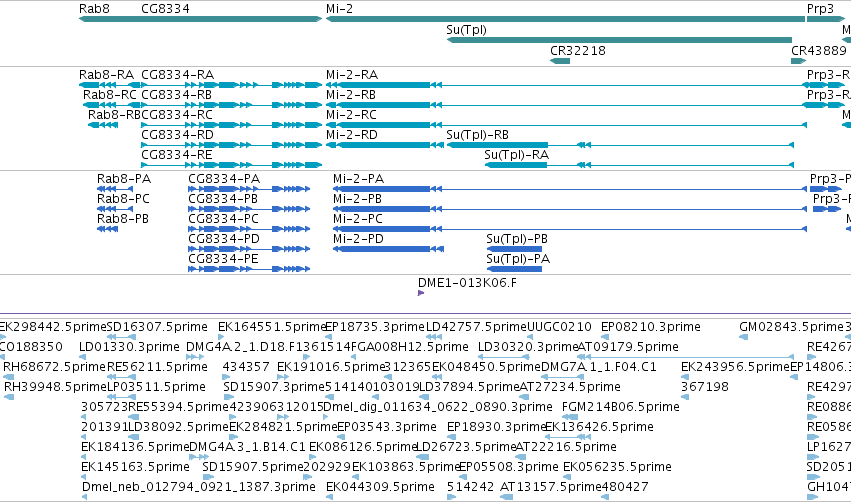Open the 514242 EST label
The height and width of the screenshot is (502, 851).
[x=471, y=487]
